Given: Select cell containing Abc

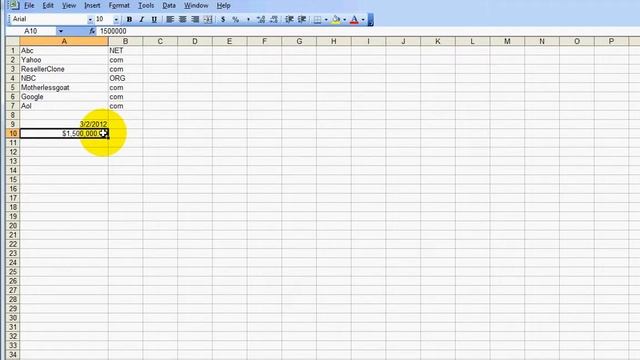Looking at the screenshot, I should click(x=64, y=51).
